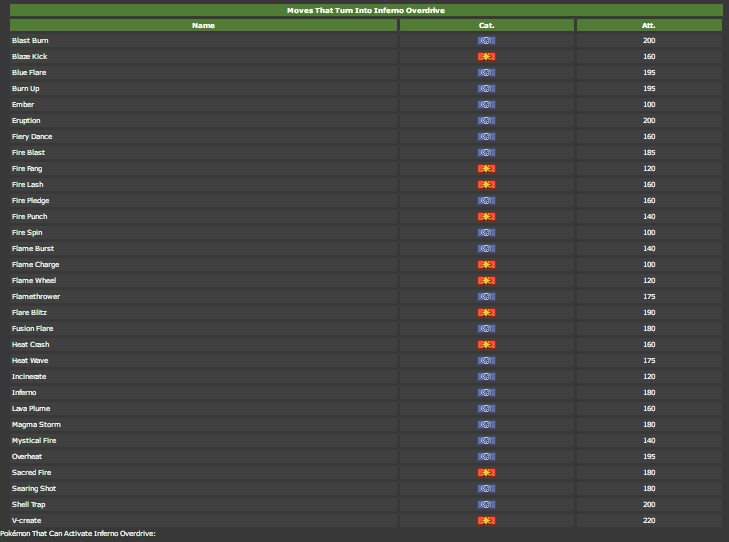This screenshot has height=542, width=729.
Task: Click the category icon in Searing Shot row
Action: (486, 489)
